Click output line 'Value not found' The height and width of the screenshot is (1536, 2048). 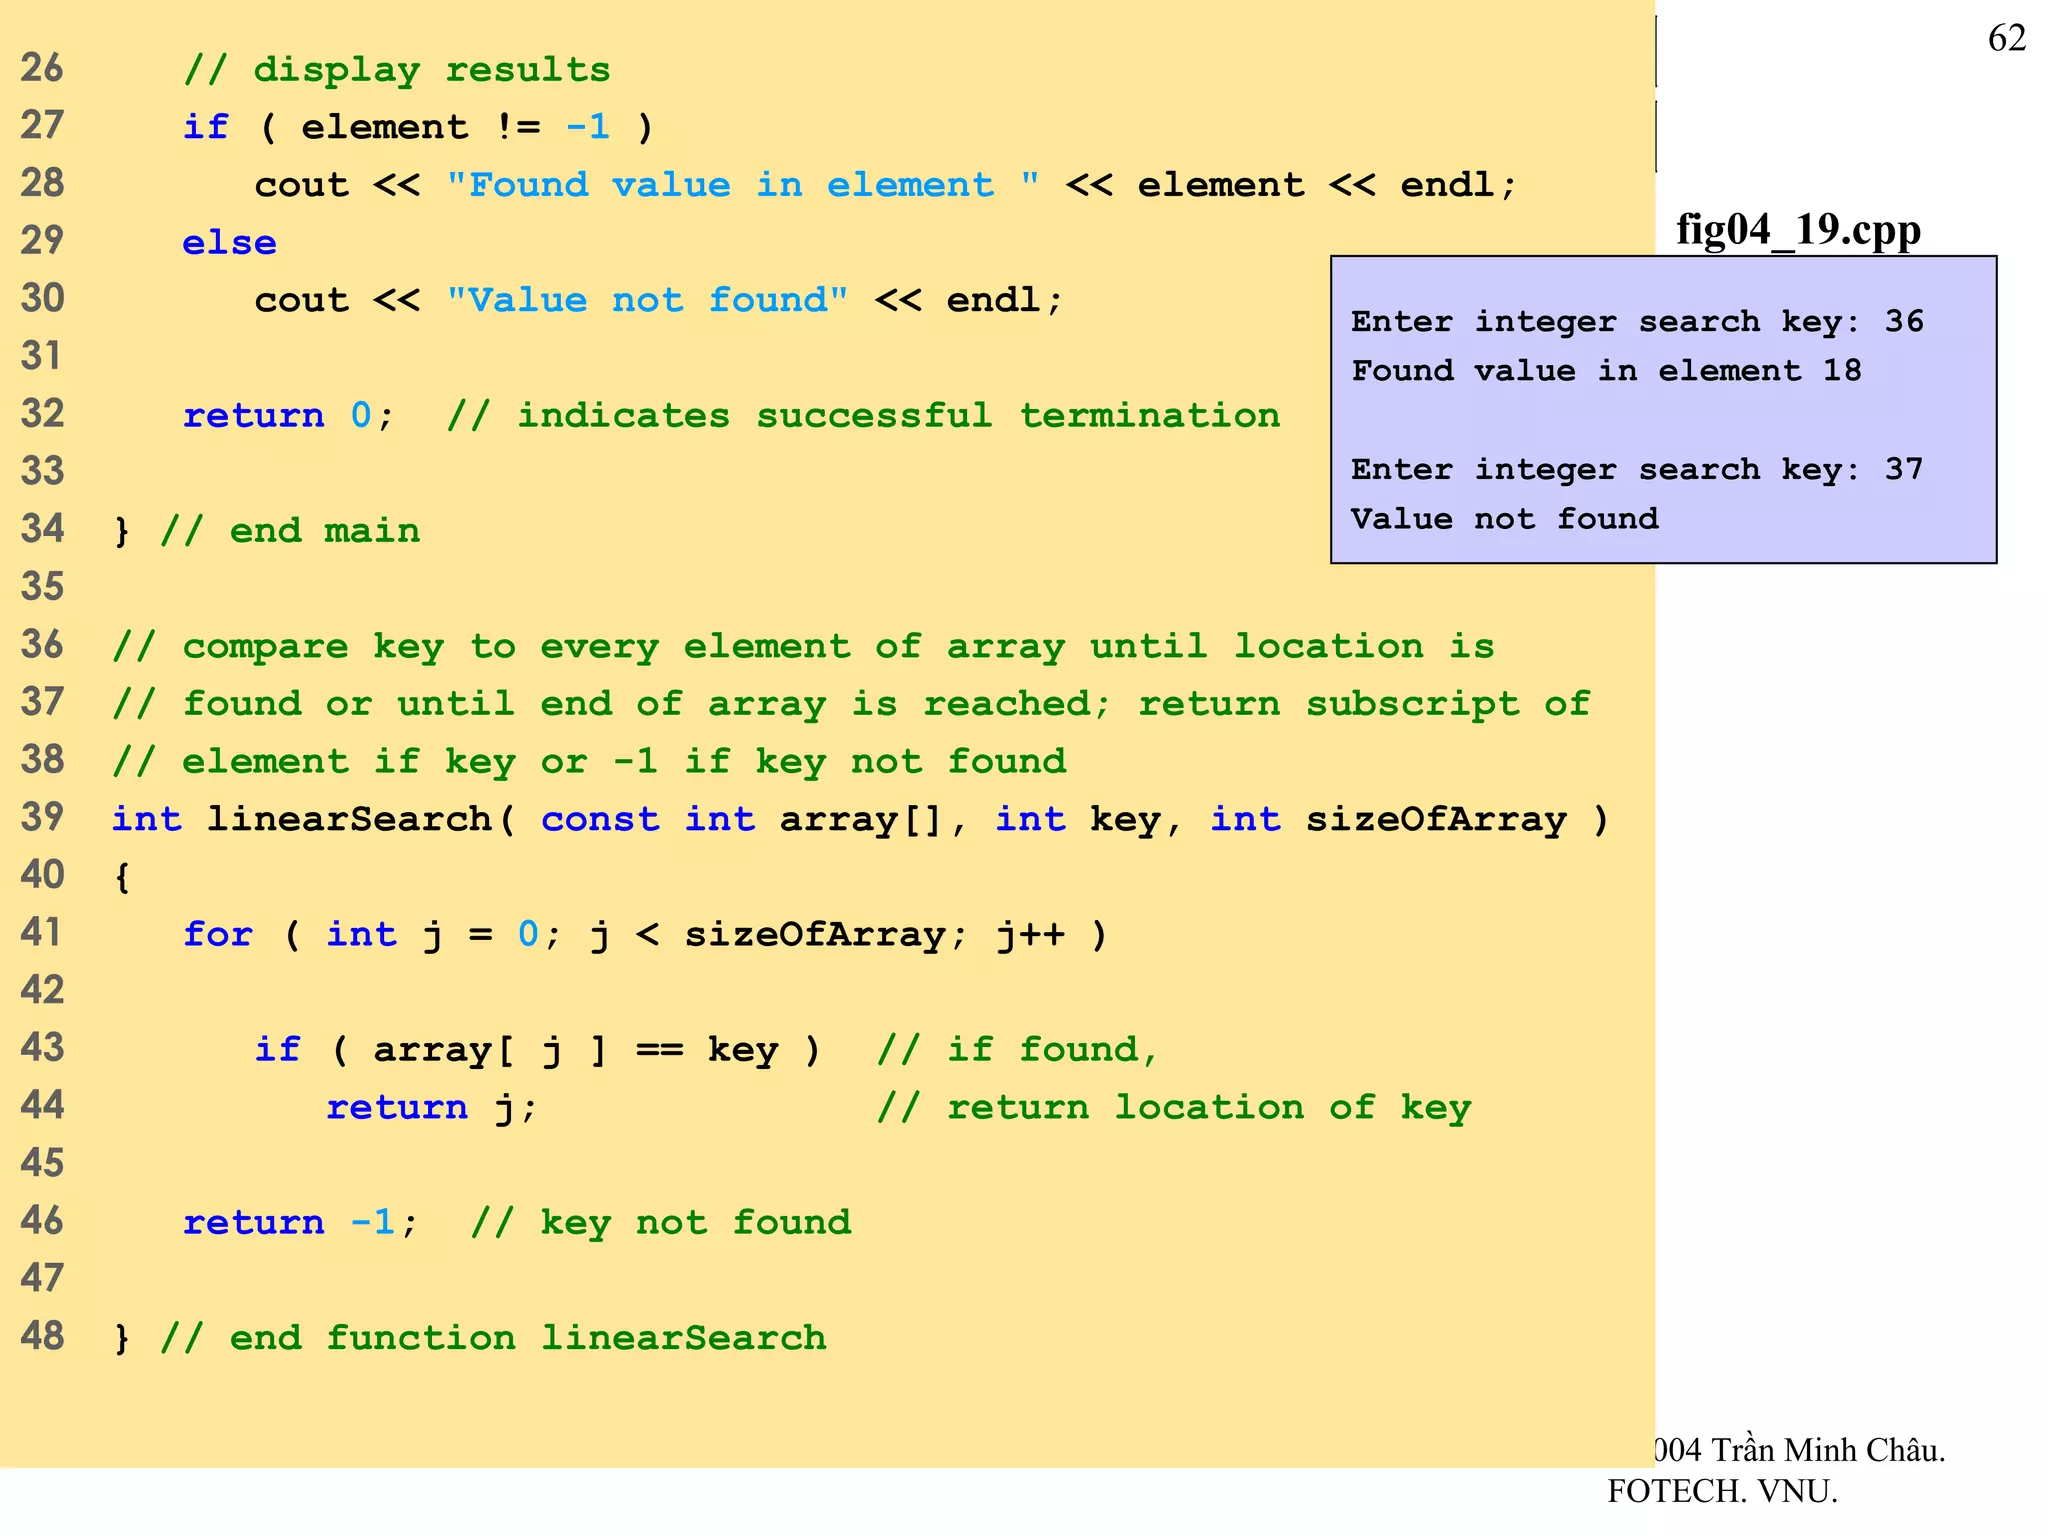click(1504, 519)
